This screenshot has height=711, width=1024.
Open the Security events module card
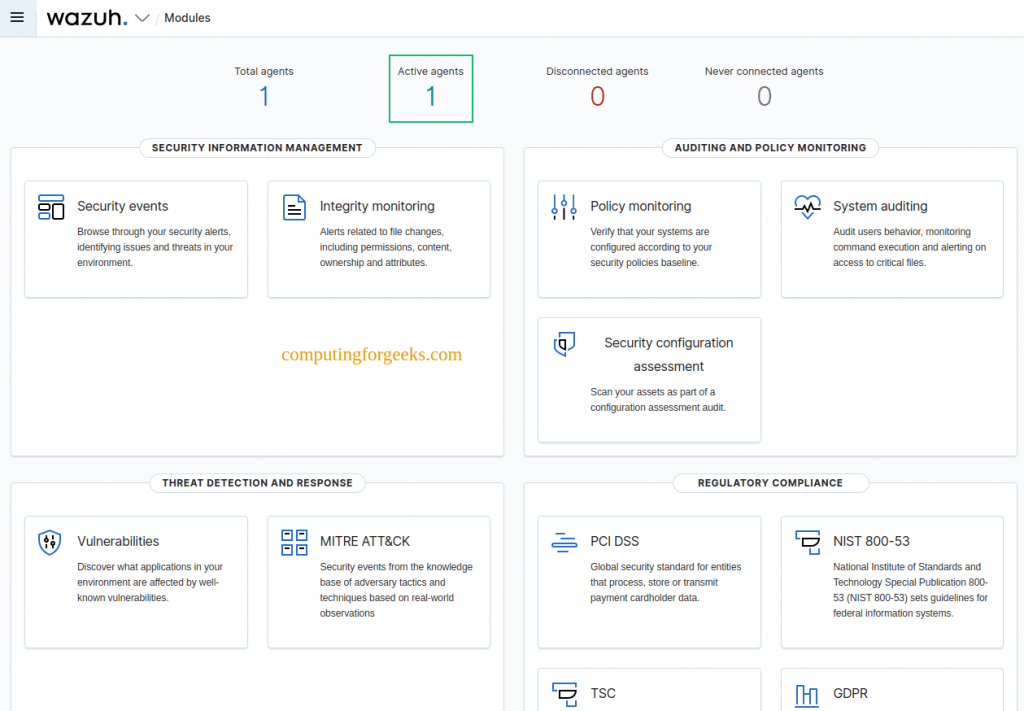(136, 238)
